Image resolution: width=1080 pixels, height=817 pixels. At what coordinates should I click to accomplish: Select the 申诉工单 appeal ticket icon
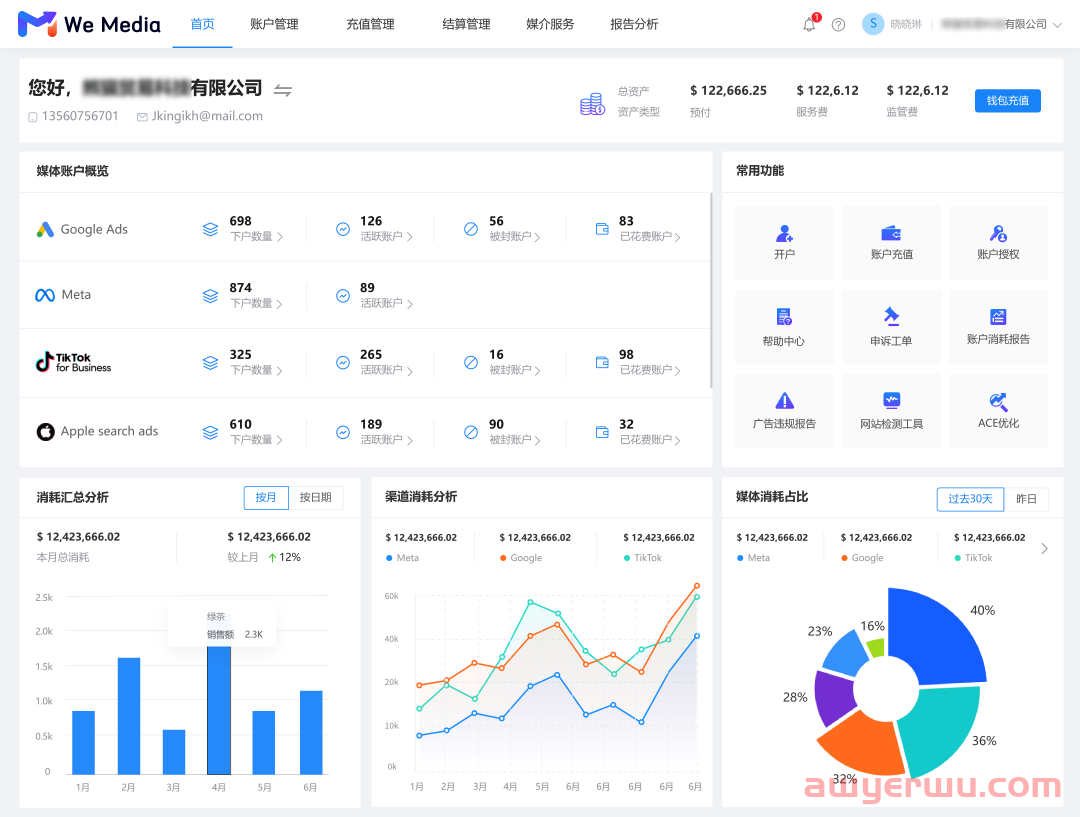[890, 326]
